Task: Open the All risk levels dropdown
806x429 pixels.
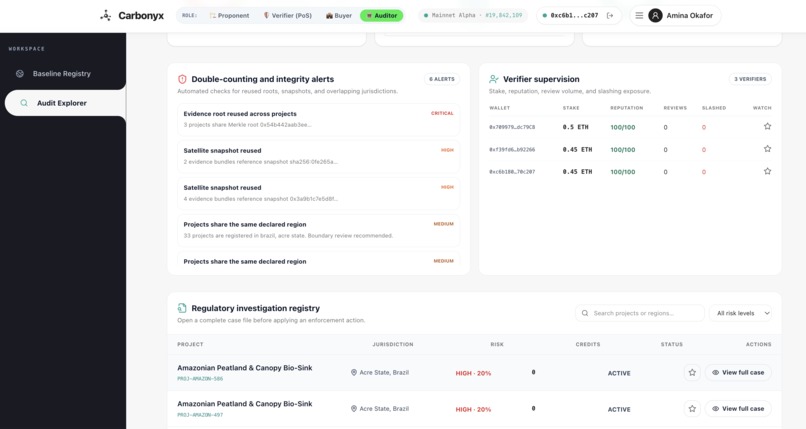Action: pyautogui.click(x=740, y=313)
